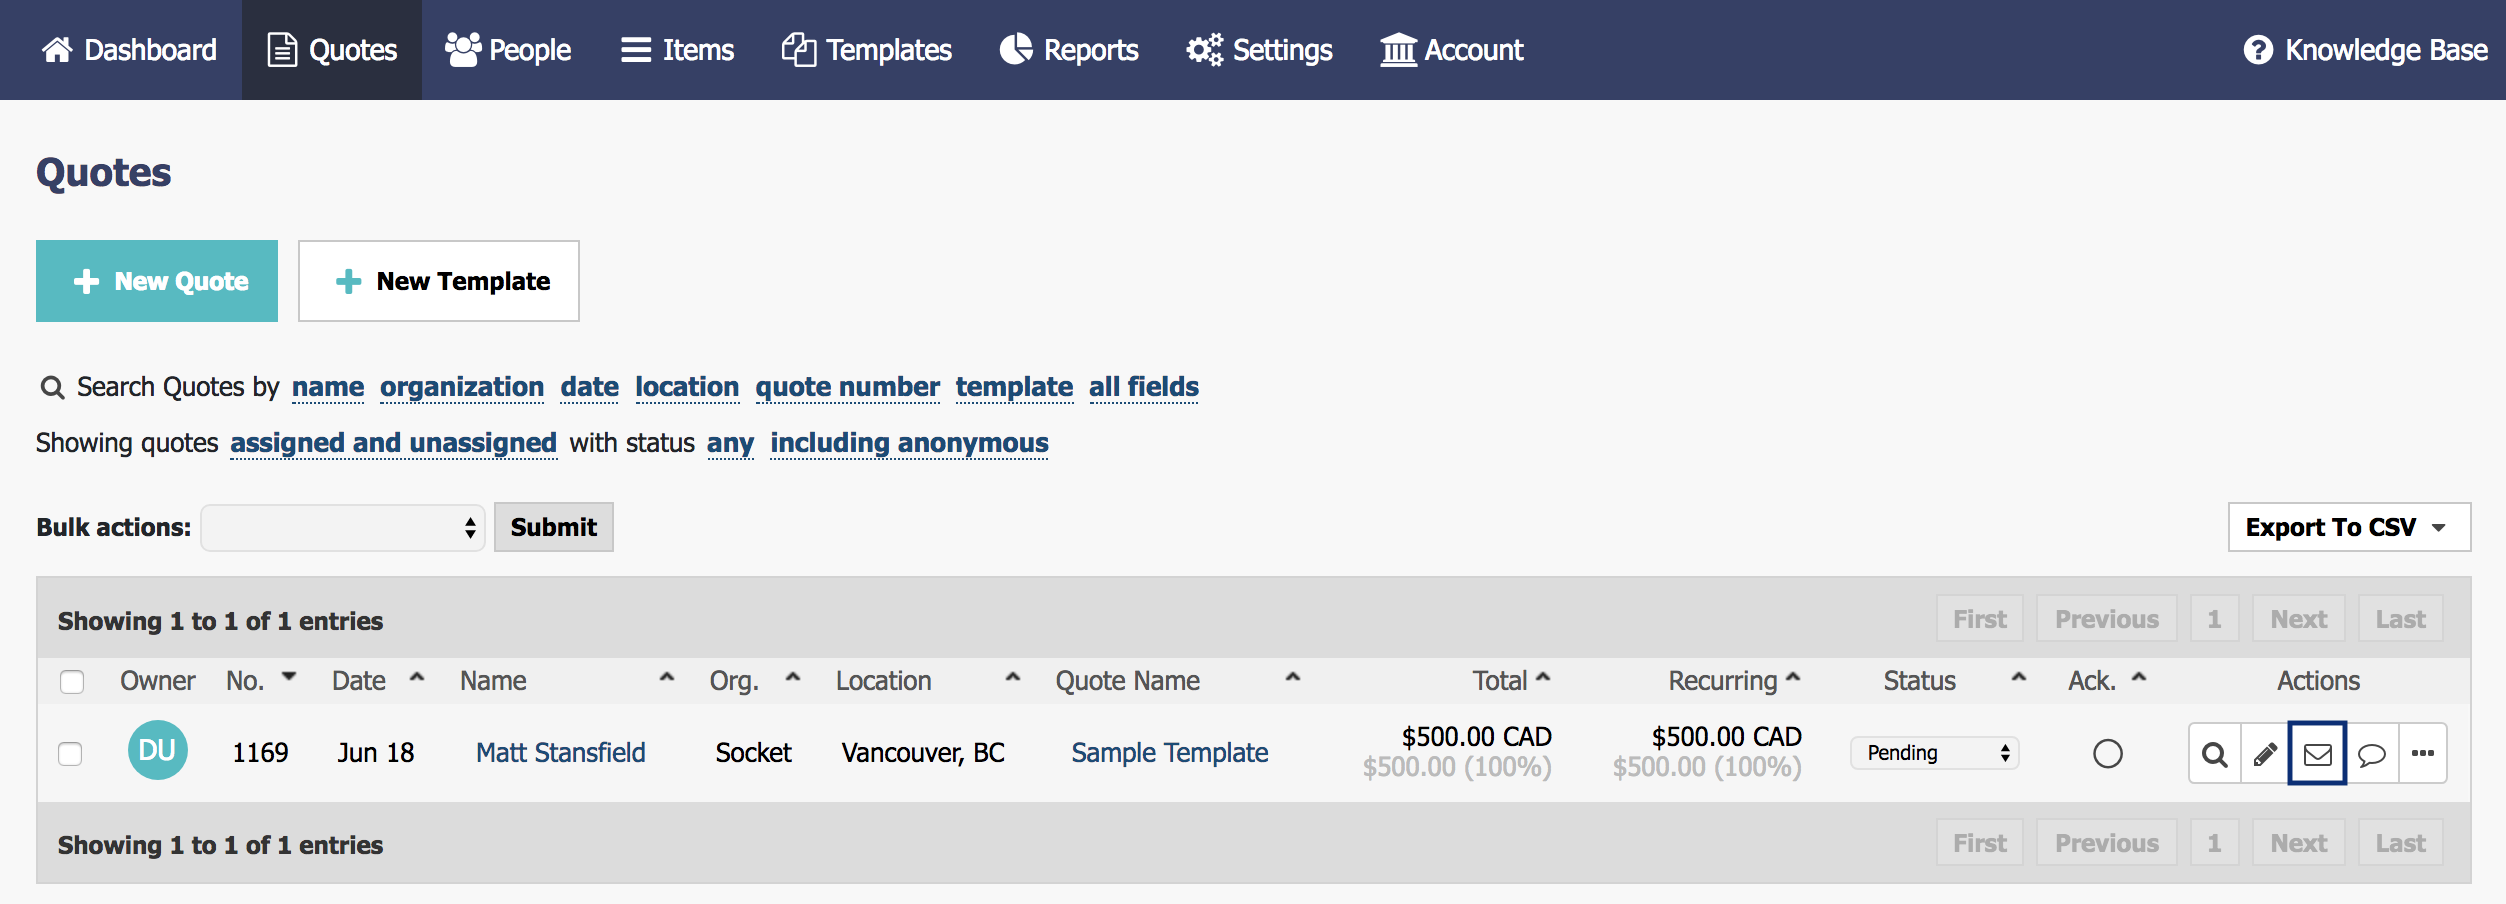The width and height of the screenshot is (2506, 904).
Task: Tick the checkbox for quote 1169
Action: 70,754
